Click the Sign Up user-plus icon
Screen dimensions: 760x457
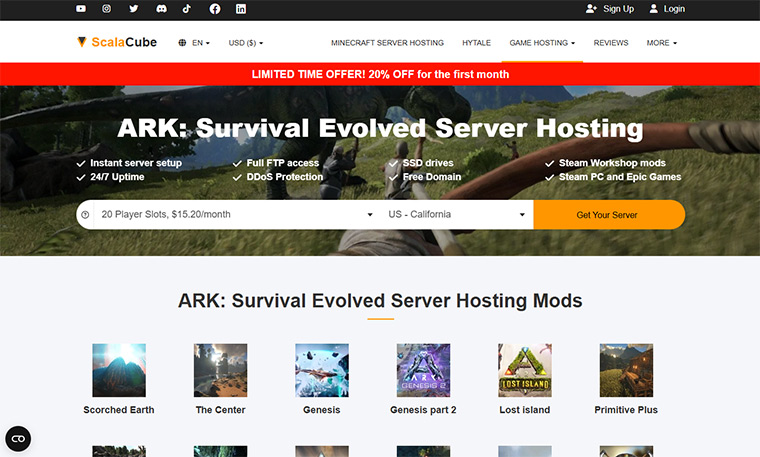coord(591,9)
